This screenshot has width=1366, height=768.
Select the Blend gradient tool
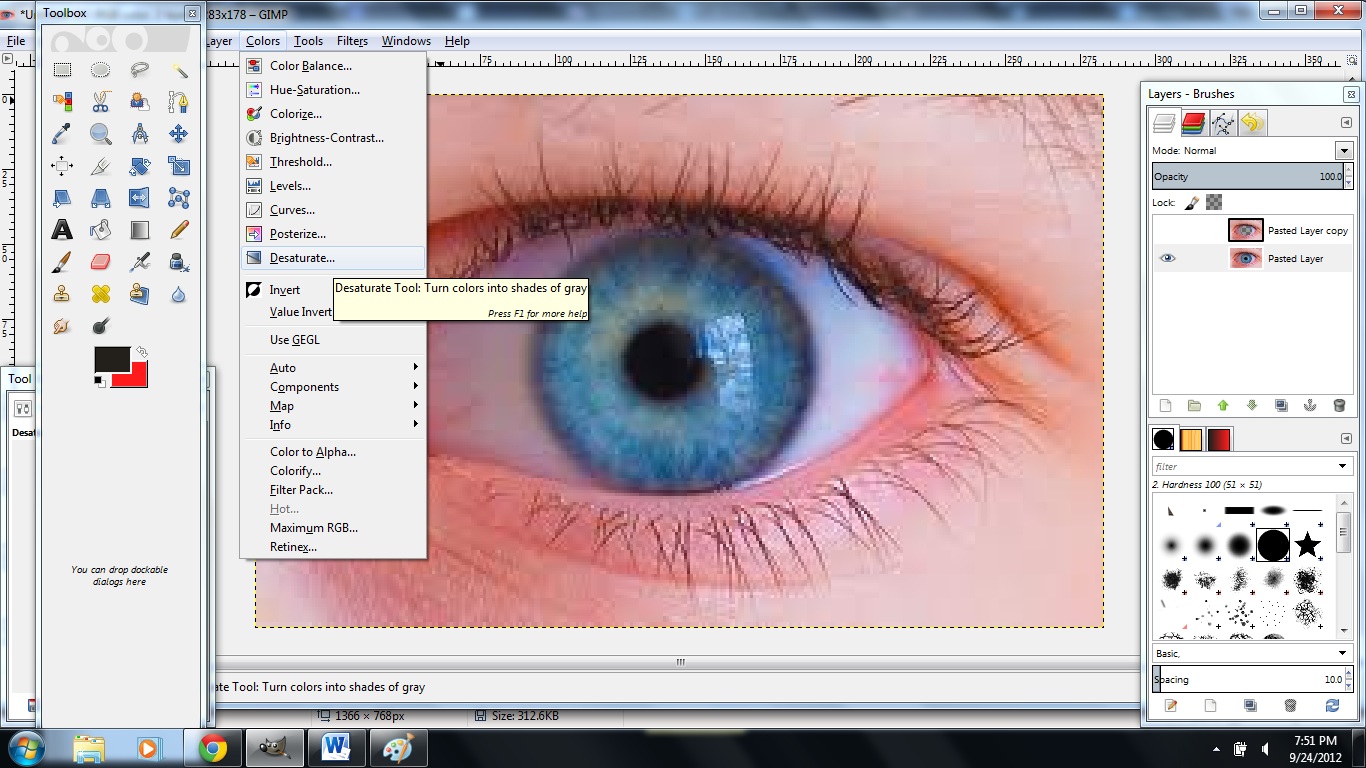coord(140,230)
